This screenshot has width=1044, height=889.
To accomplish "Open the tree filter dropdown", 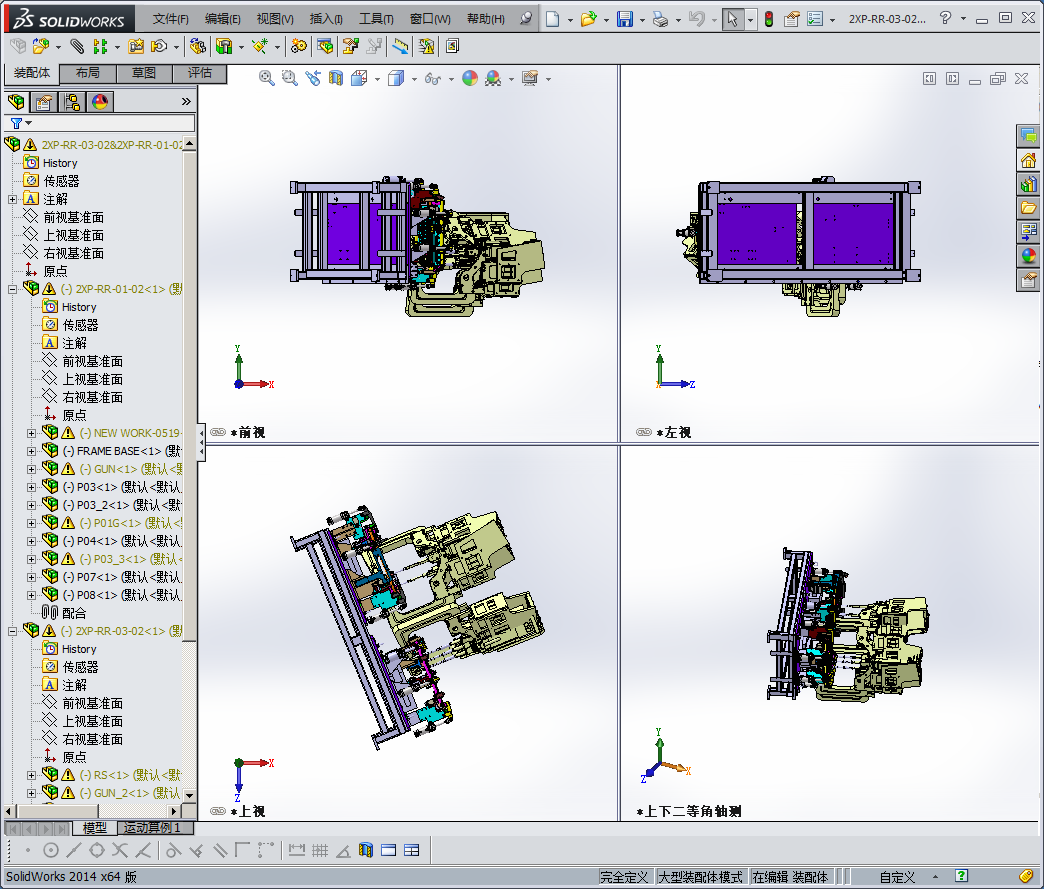I will pyautogui.click(x=29, y=123).
